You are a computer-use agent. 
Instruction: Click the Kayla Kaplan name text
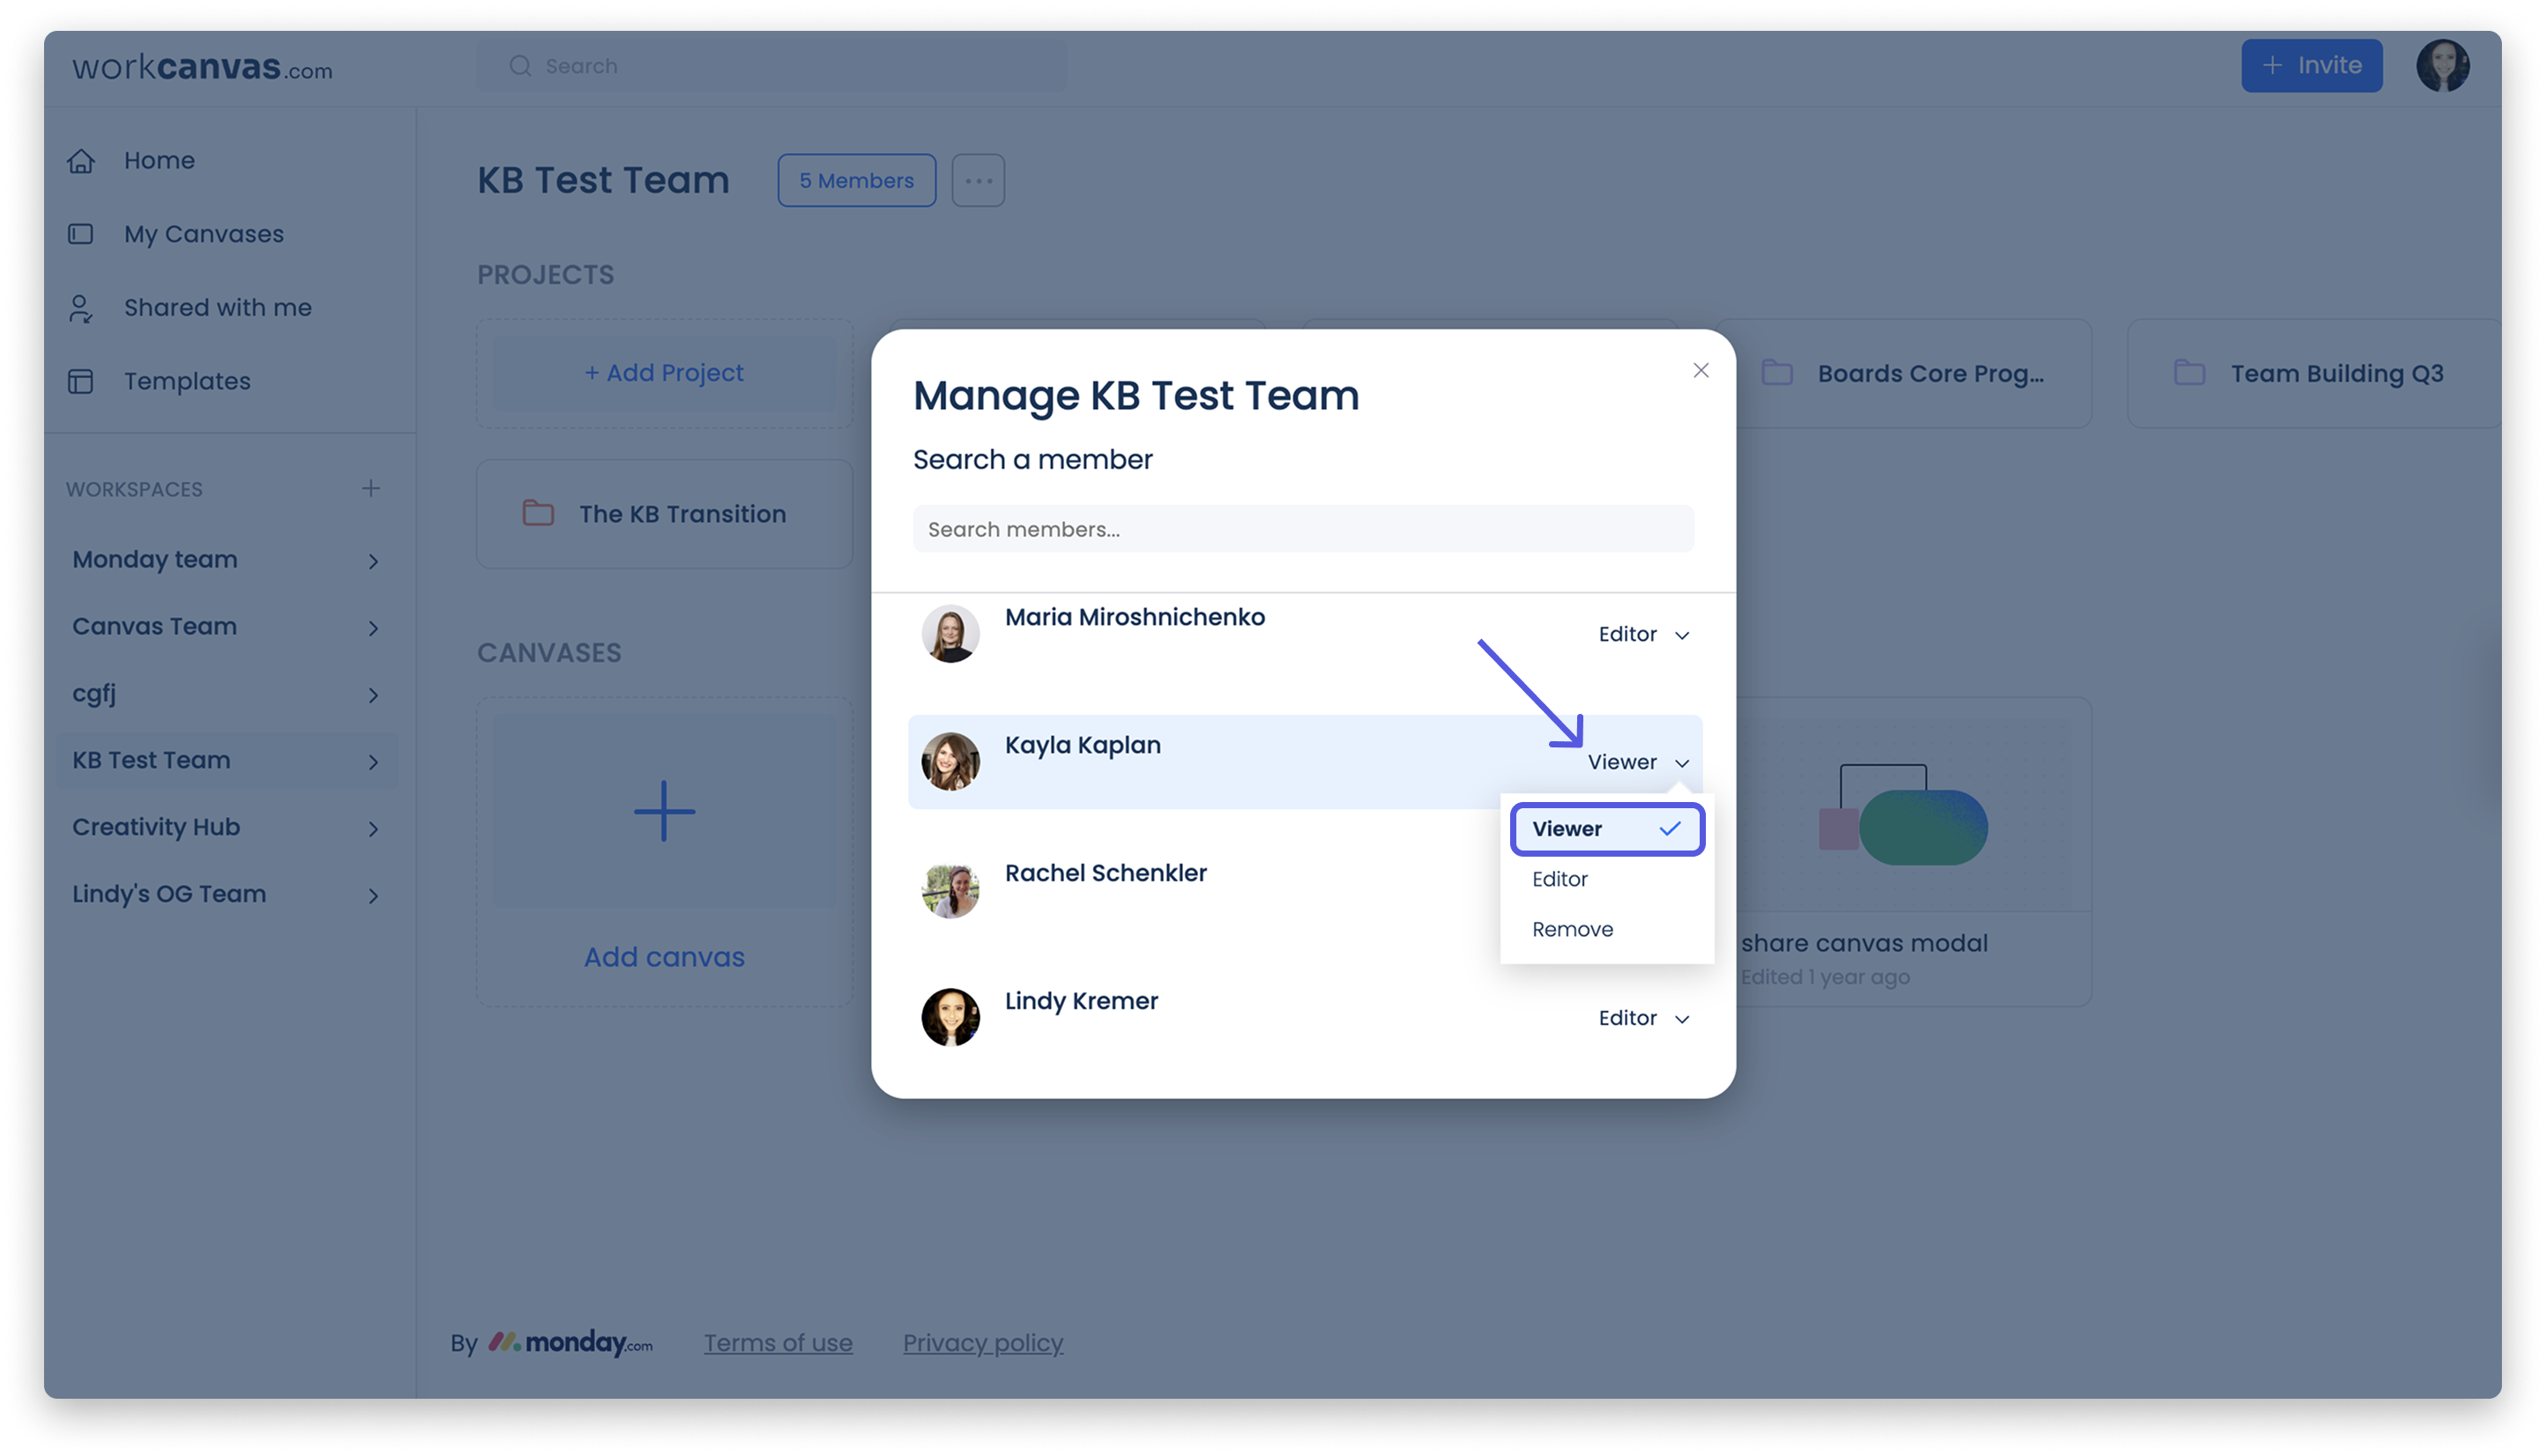click(x=1082, y=745)
